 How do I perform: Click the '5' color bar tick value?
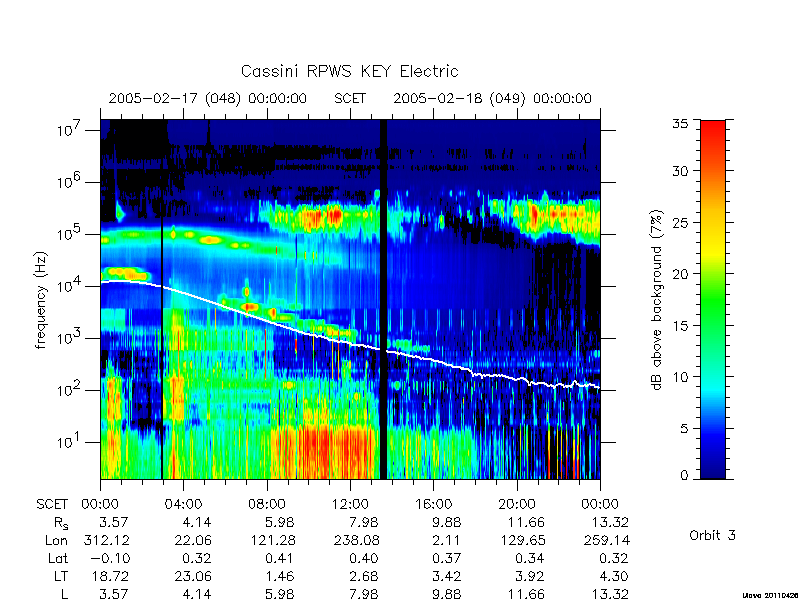click(684, 429)
